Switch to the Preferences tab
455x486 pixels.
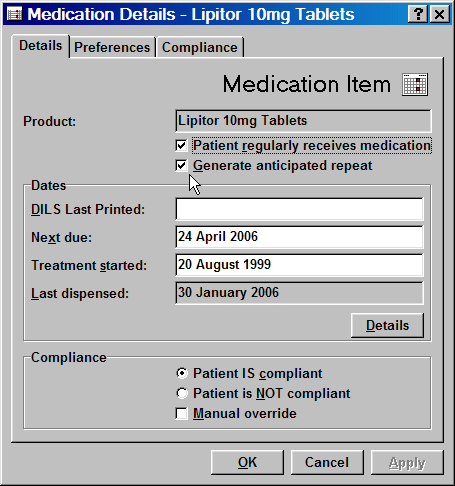click(x=112, y=47)
